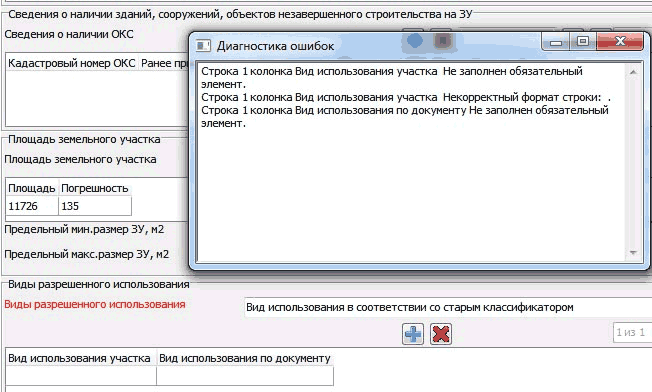Select the first error line in the diagnostics
This screenshot has height=392, width=652.
coord(392,78)
